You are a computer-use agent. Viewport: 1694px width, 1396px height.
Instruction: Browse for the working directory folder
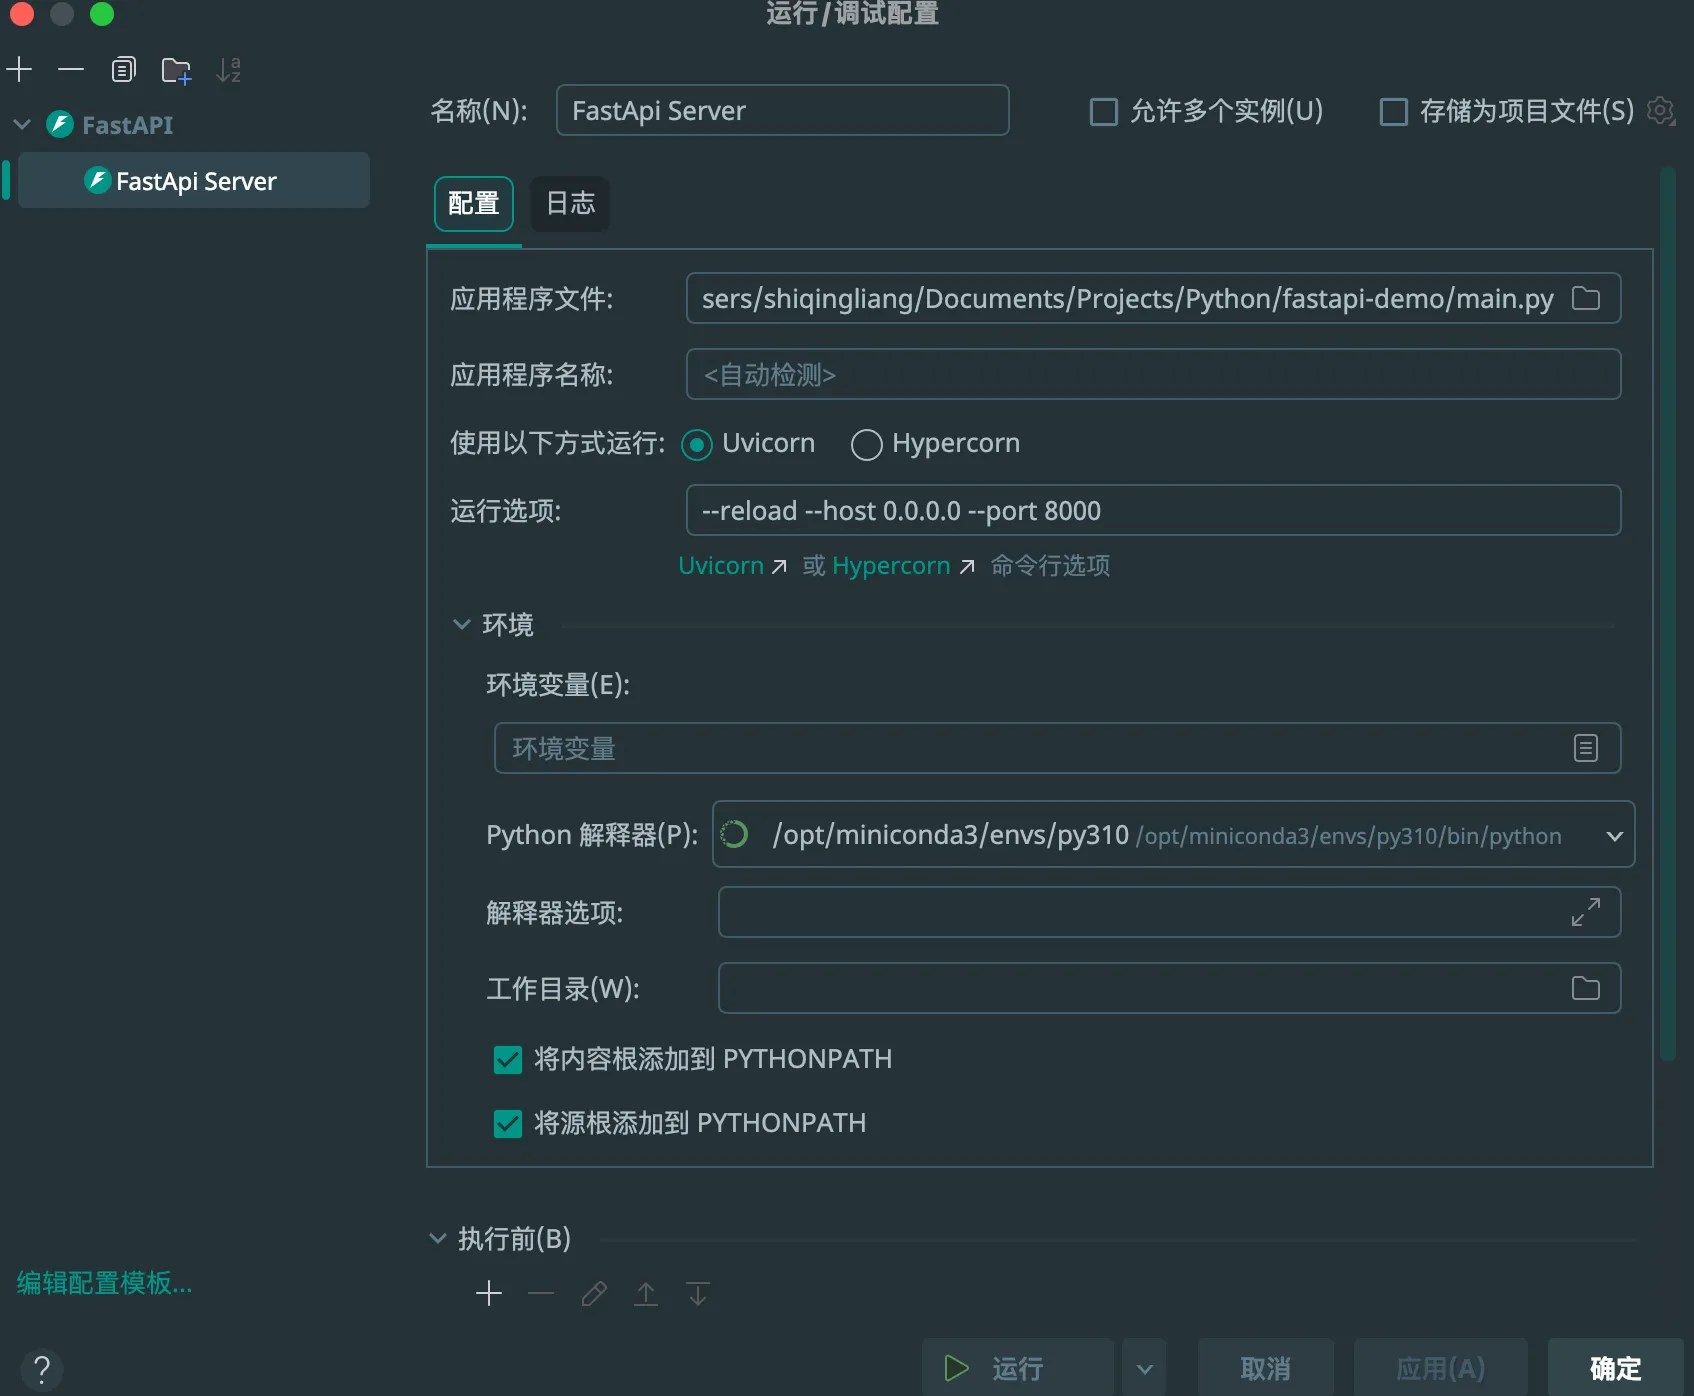(x=1586, y=988)
